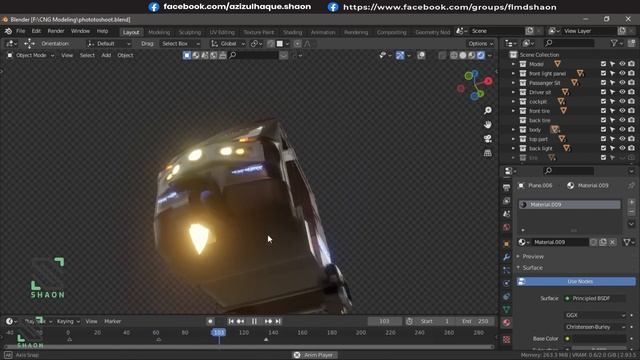This screenshot has height=360, width=640.
Task: Click the current frame 103 playhead marker
Action: 219,333
